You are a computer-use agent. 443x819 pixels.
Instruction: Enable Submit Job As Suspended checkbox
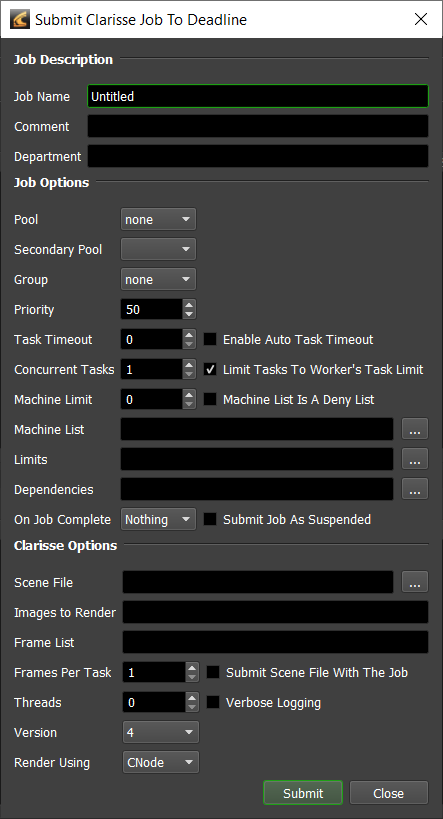pos(210,519)
